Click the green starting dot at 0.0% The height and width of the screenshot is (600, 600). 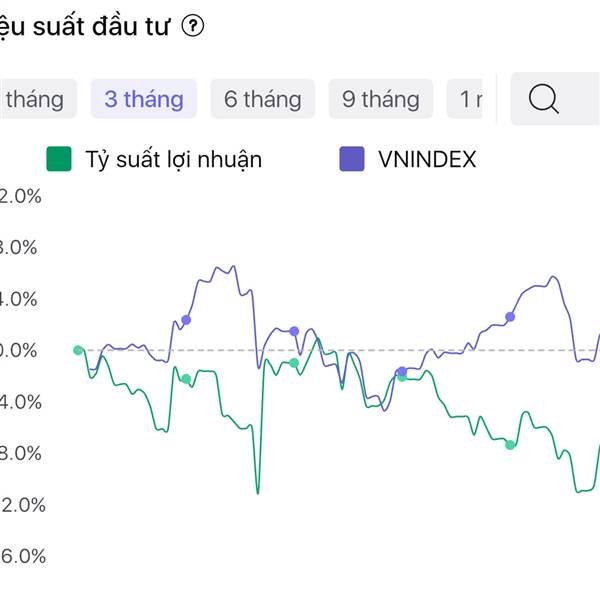(x=78, y=350)
